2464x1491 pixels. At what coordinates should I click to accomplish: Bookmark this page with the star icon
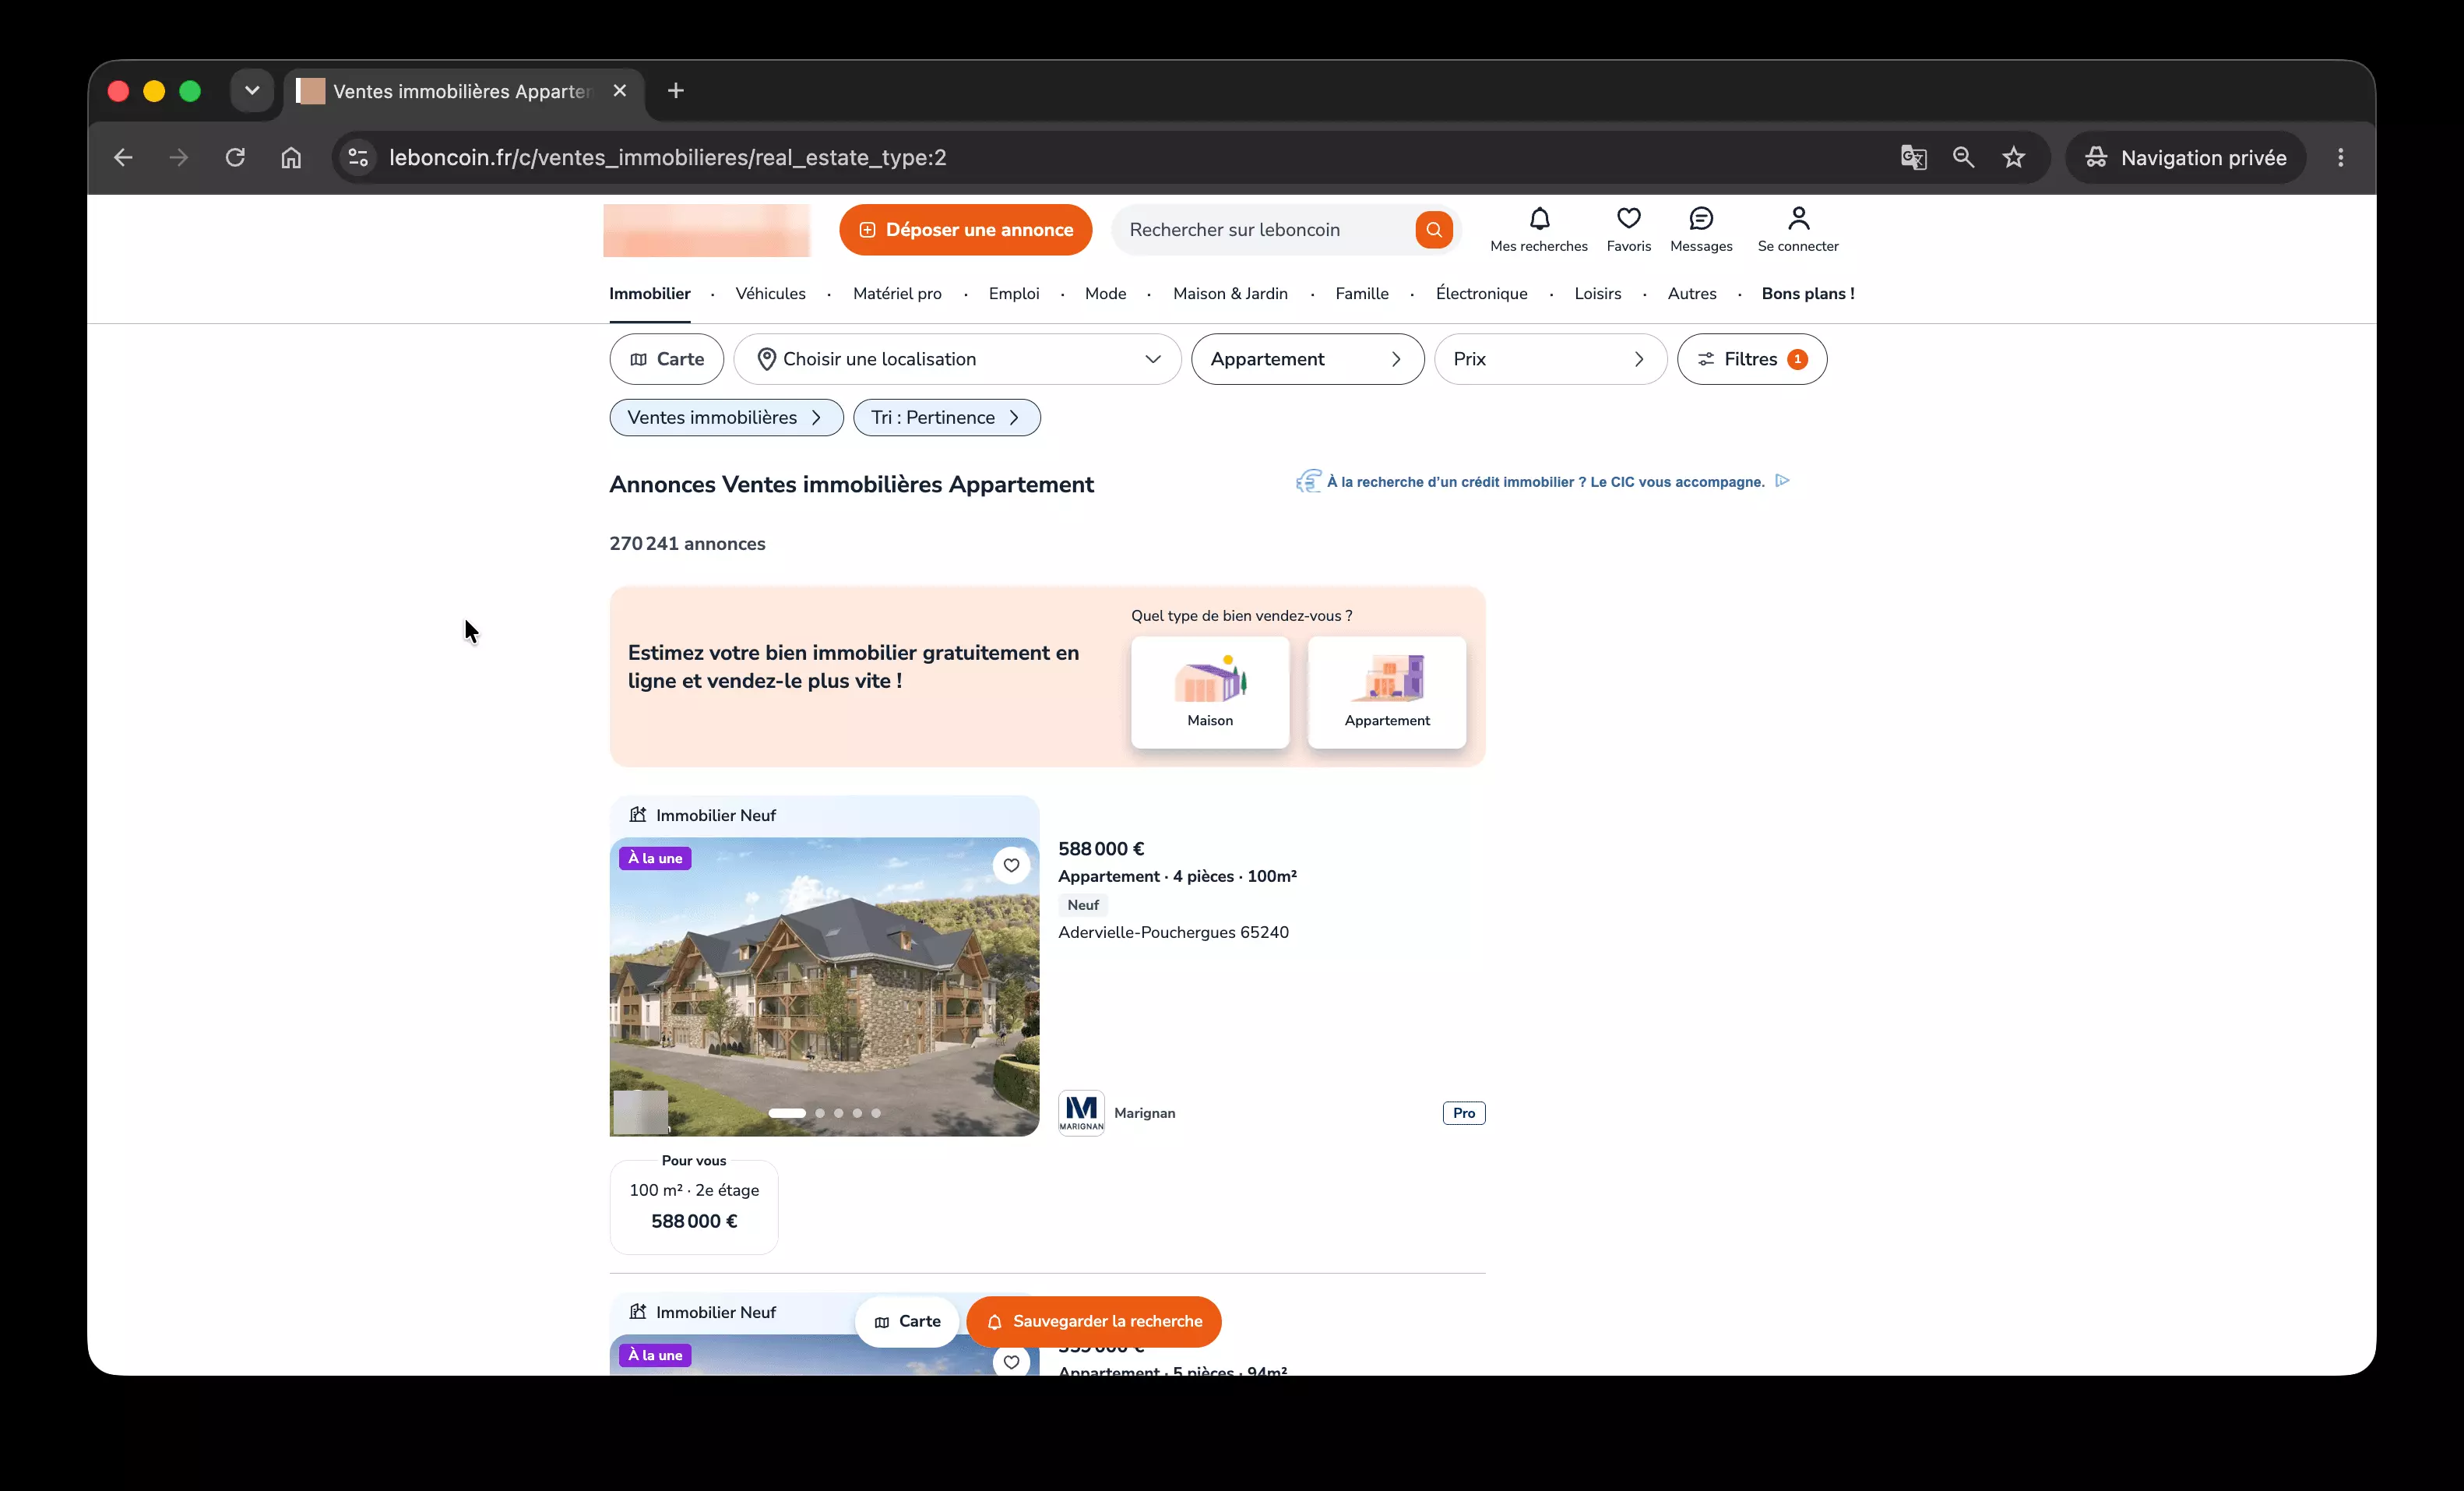(x=2014, y=157)
